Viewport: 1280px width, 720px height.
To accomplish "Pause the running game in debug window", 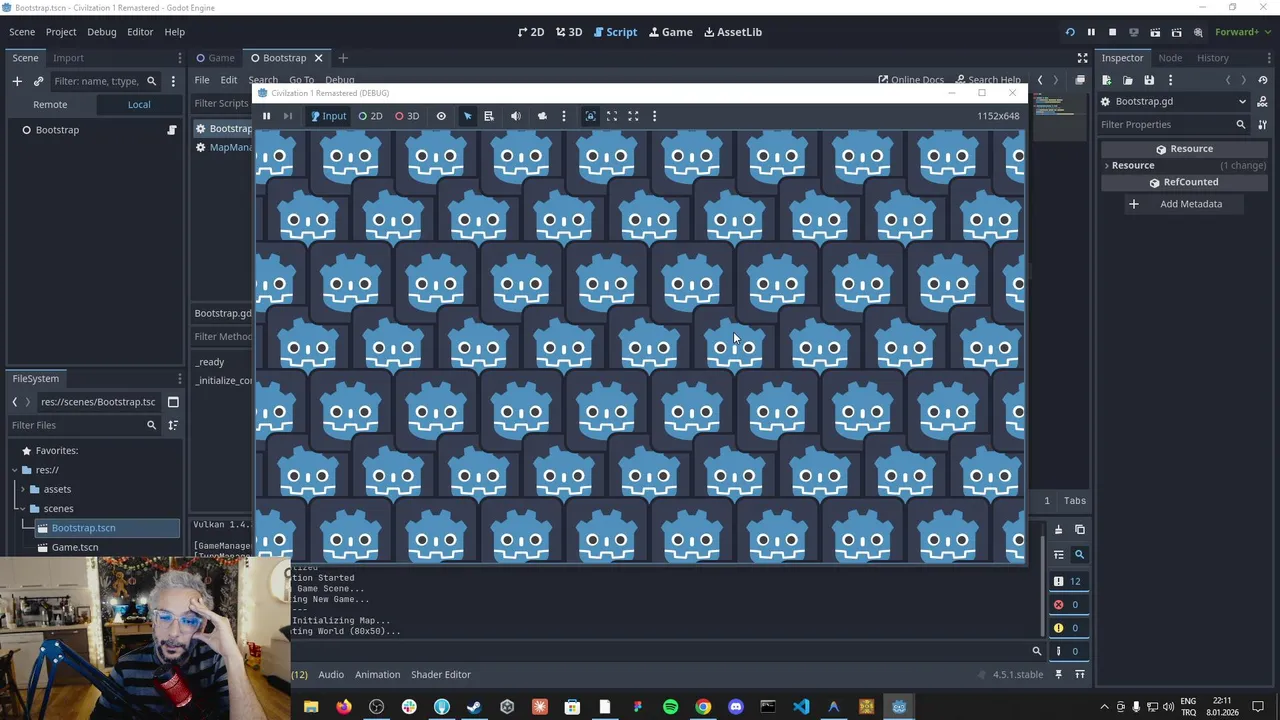I will tap(266, 116).
